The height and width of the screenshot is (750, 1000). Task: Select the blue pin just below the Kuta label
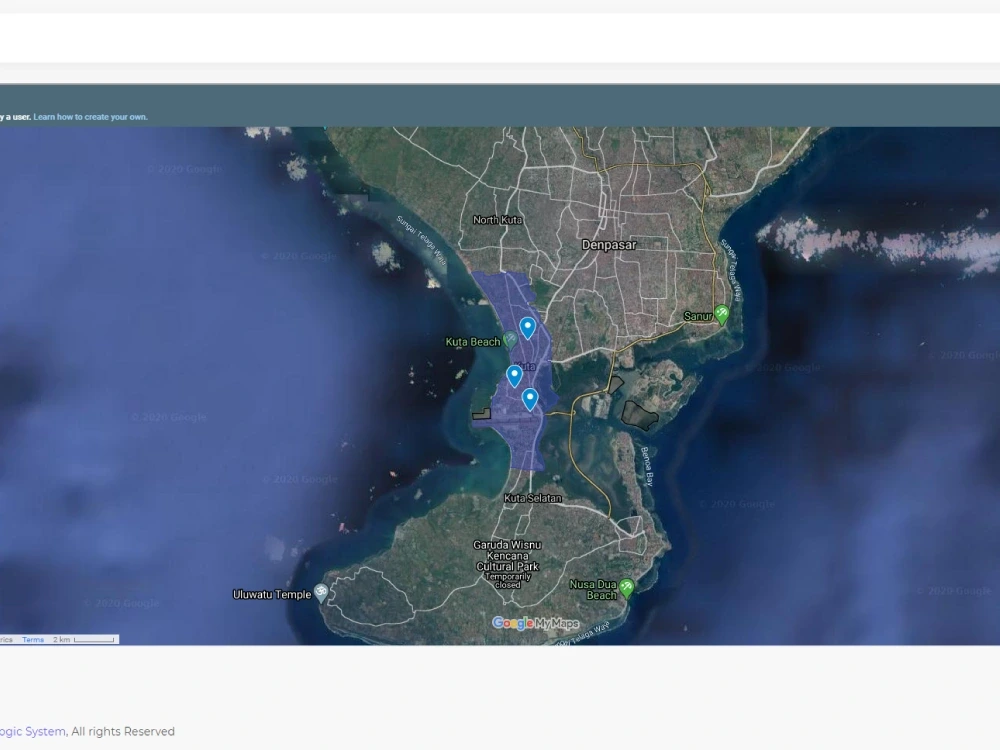[514, 376]
